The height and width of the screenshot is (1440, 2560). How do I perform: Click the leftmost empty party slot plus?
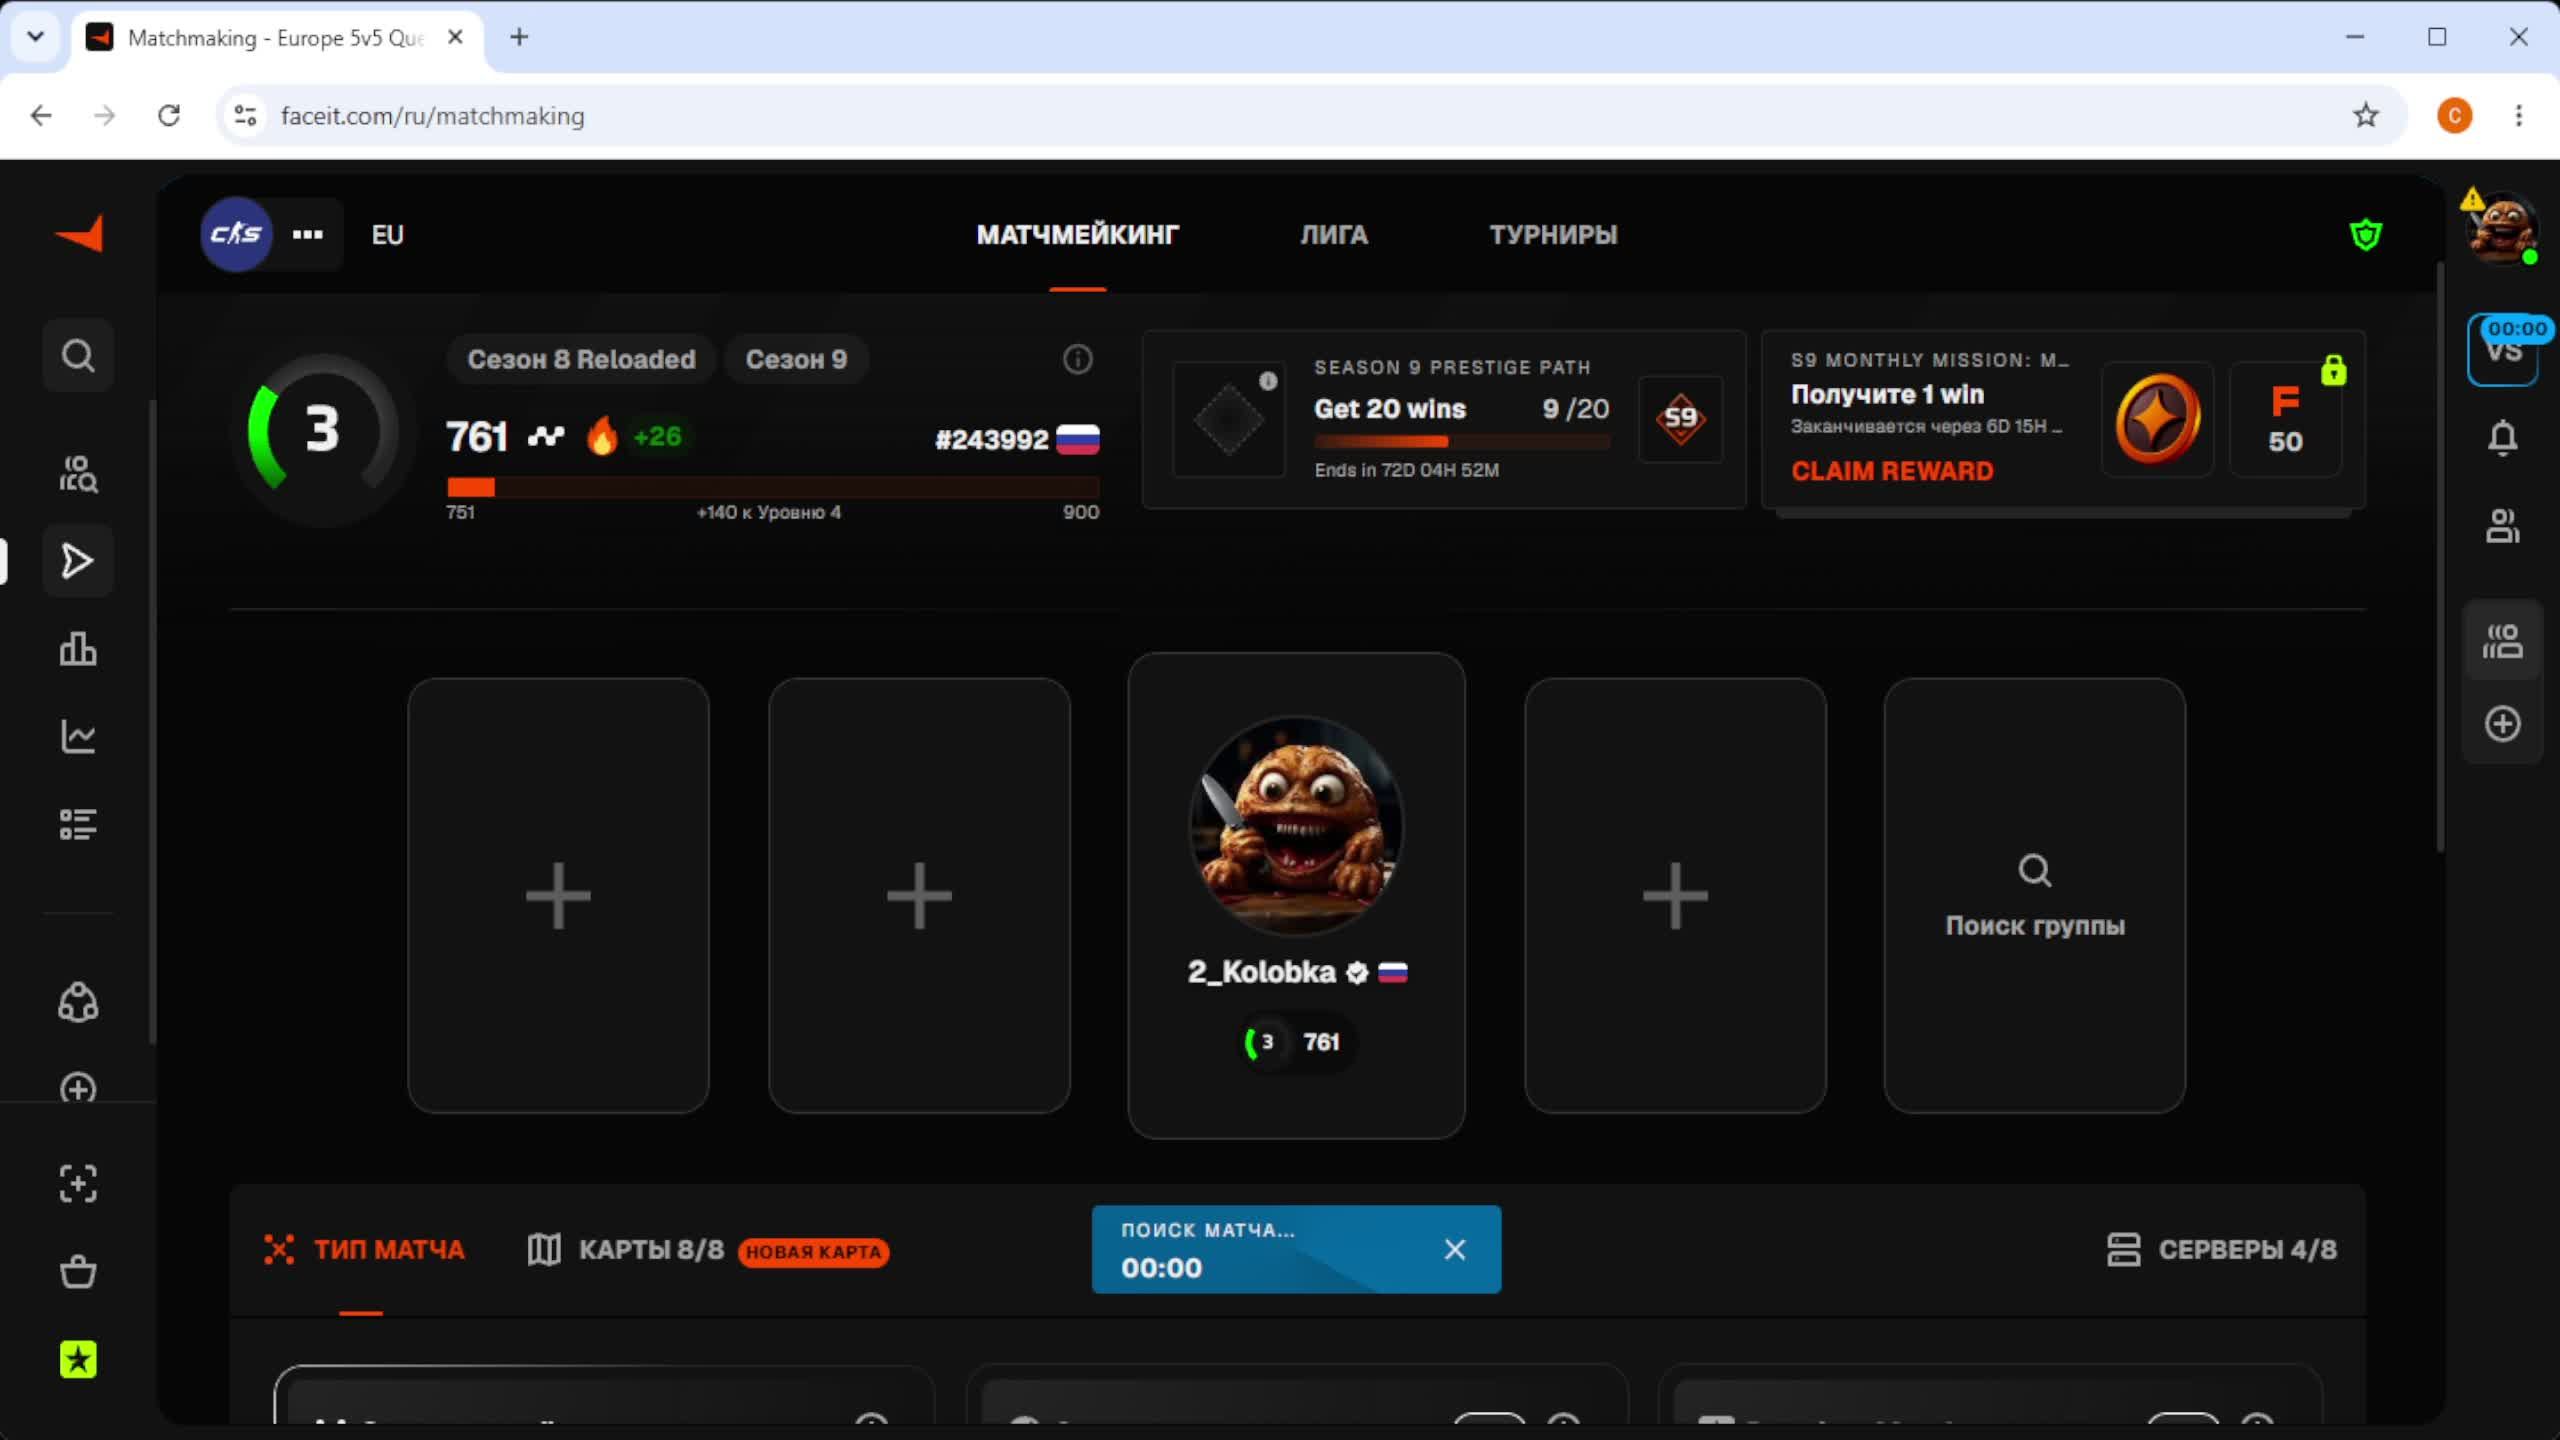tap(558, 896)
